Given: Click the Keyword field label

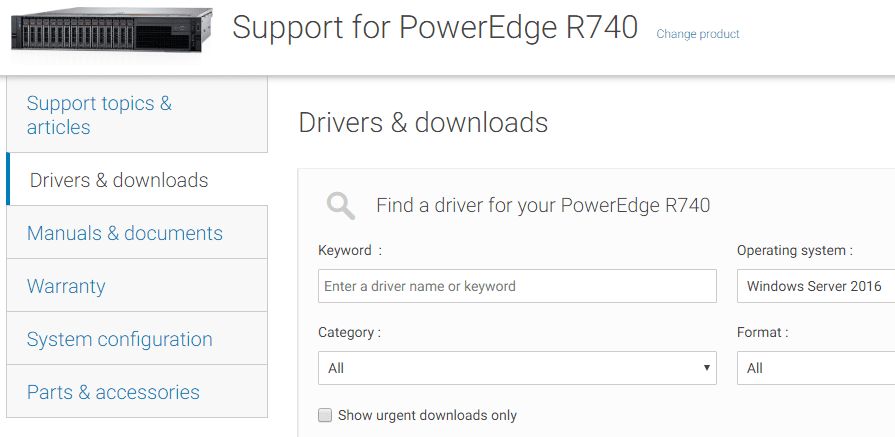Looking at the screenshot, I should click(345, 250).
